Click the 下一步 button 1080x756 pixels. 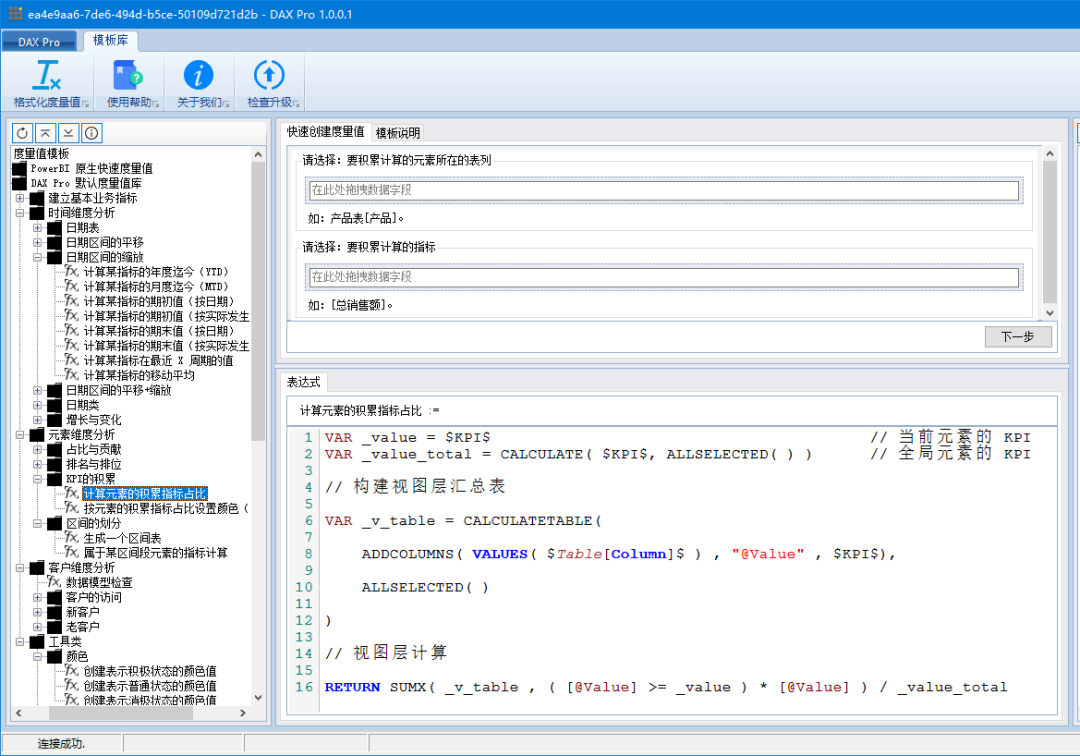click(1017, 337)
